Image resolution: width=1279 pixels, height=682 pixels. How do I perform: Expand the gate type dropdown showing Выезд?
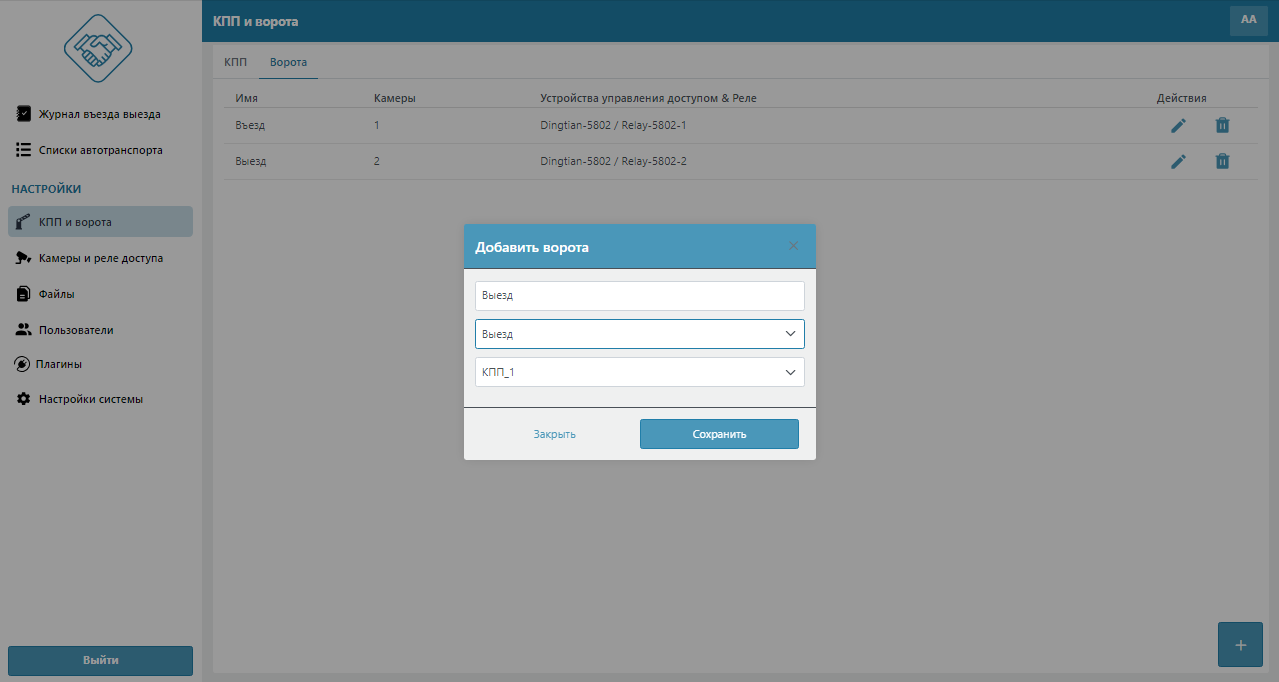tap(639, 334)
